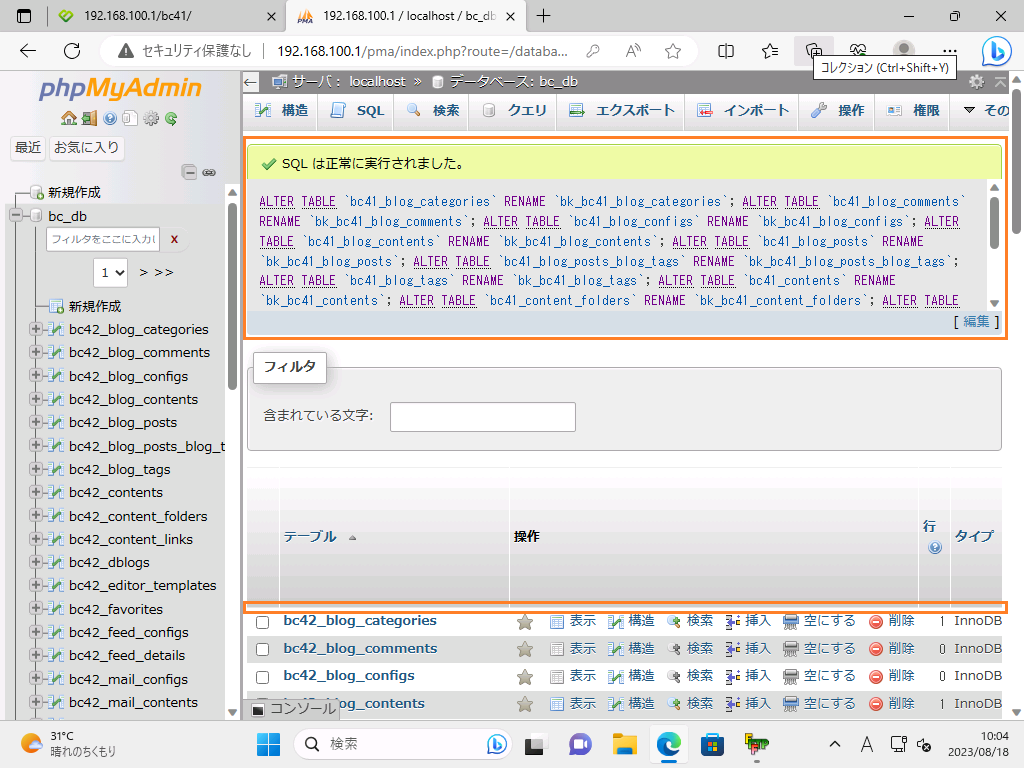
Task: Favorite the bc42_blog_categories table star
Action: coord(524,621)
